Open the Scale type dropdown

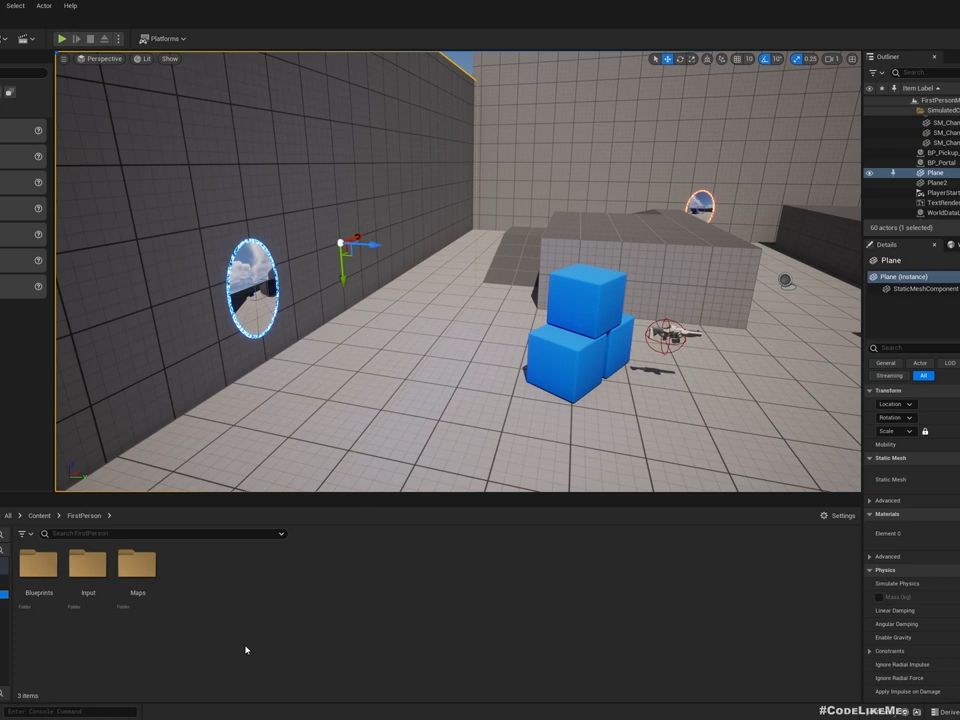pos(895,431)
